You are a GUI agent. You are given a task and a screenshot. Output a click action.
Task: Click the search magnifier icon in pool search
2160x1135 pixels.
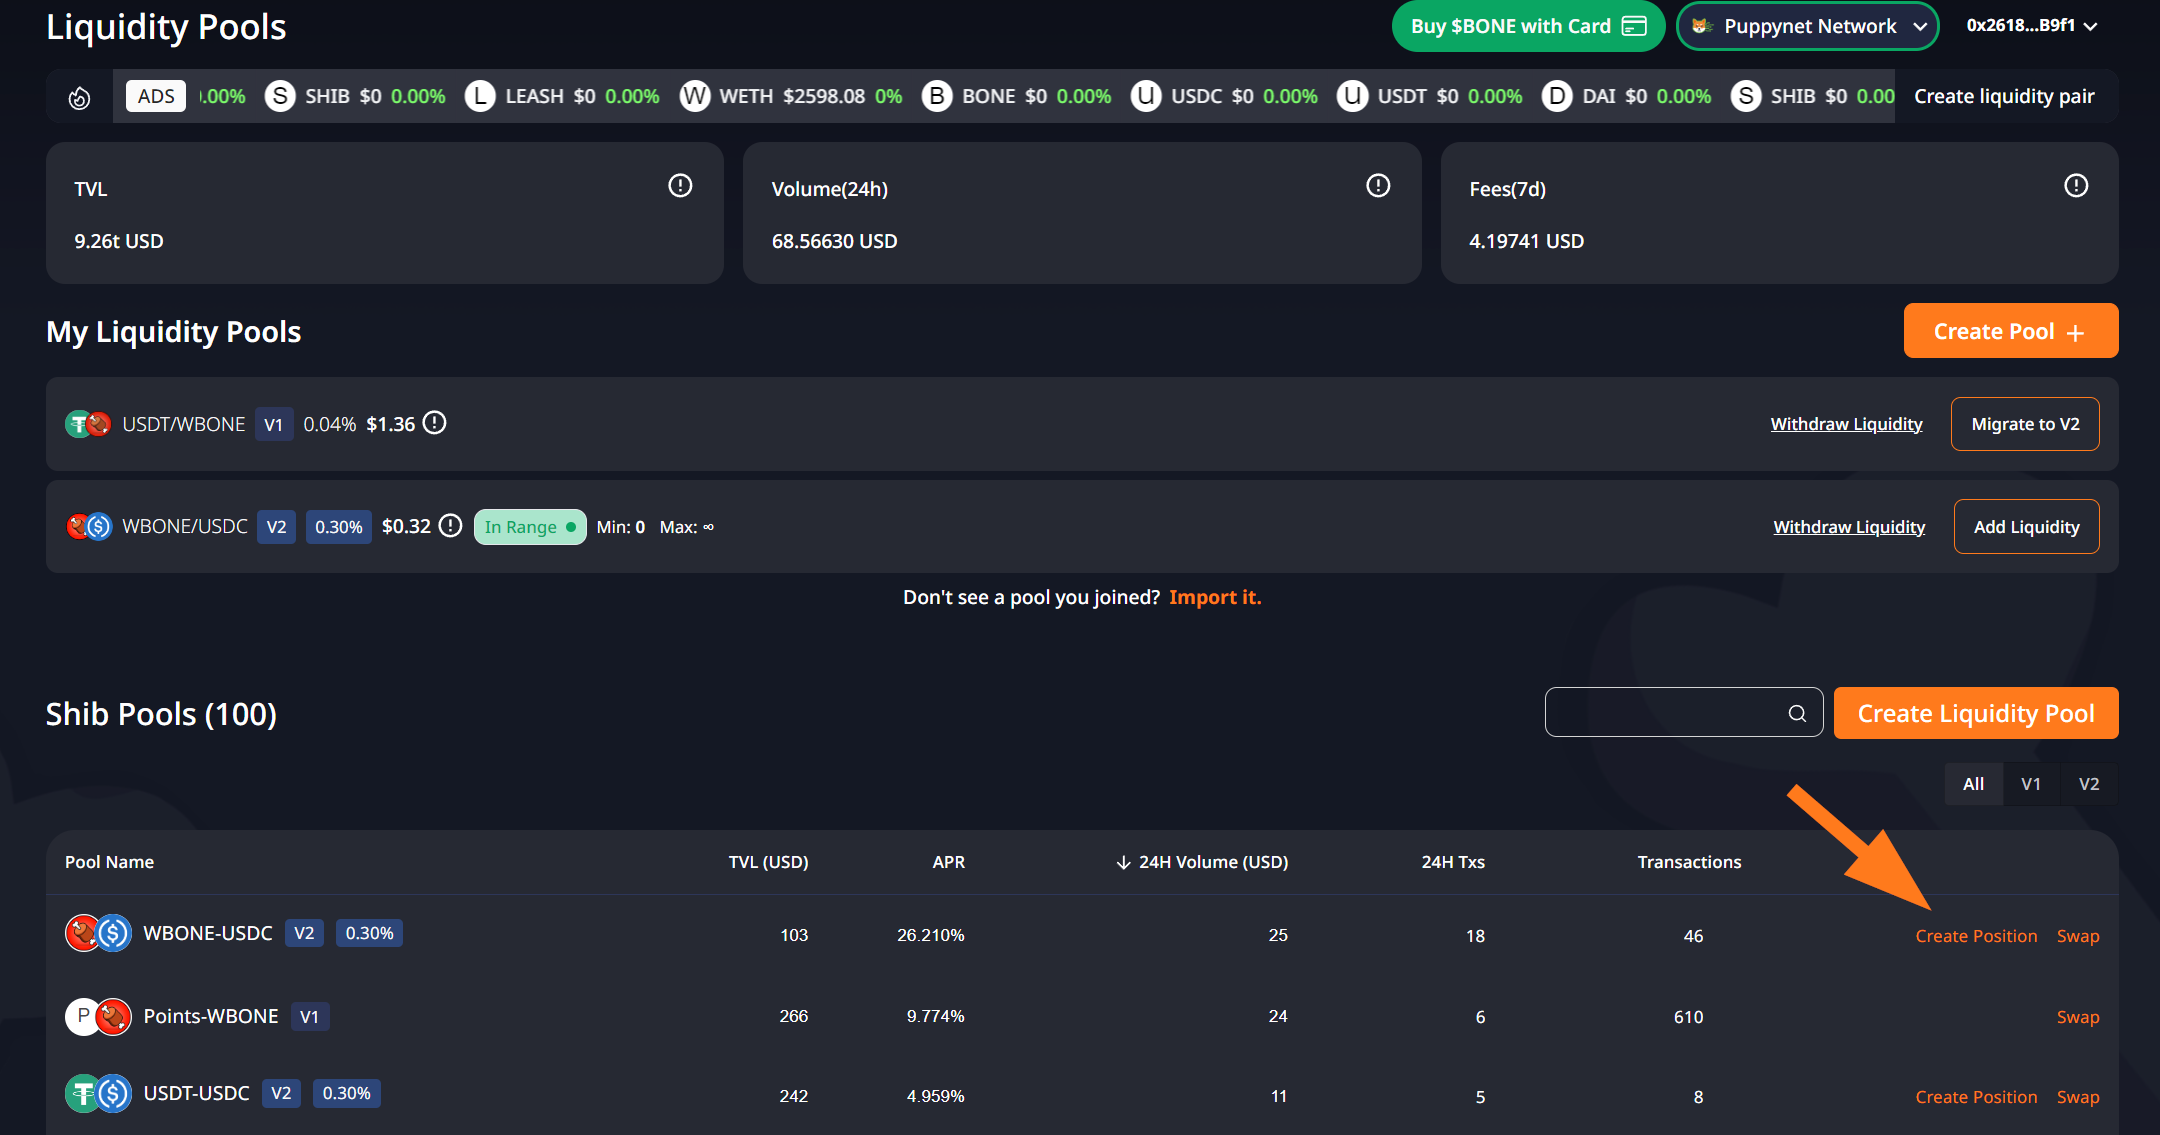pos(1797,713)
